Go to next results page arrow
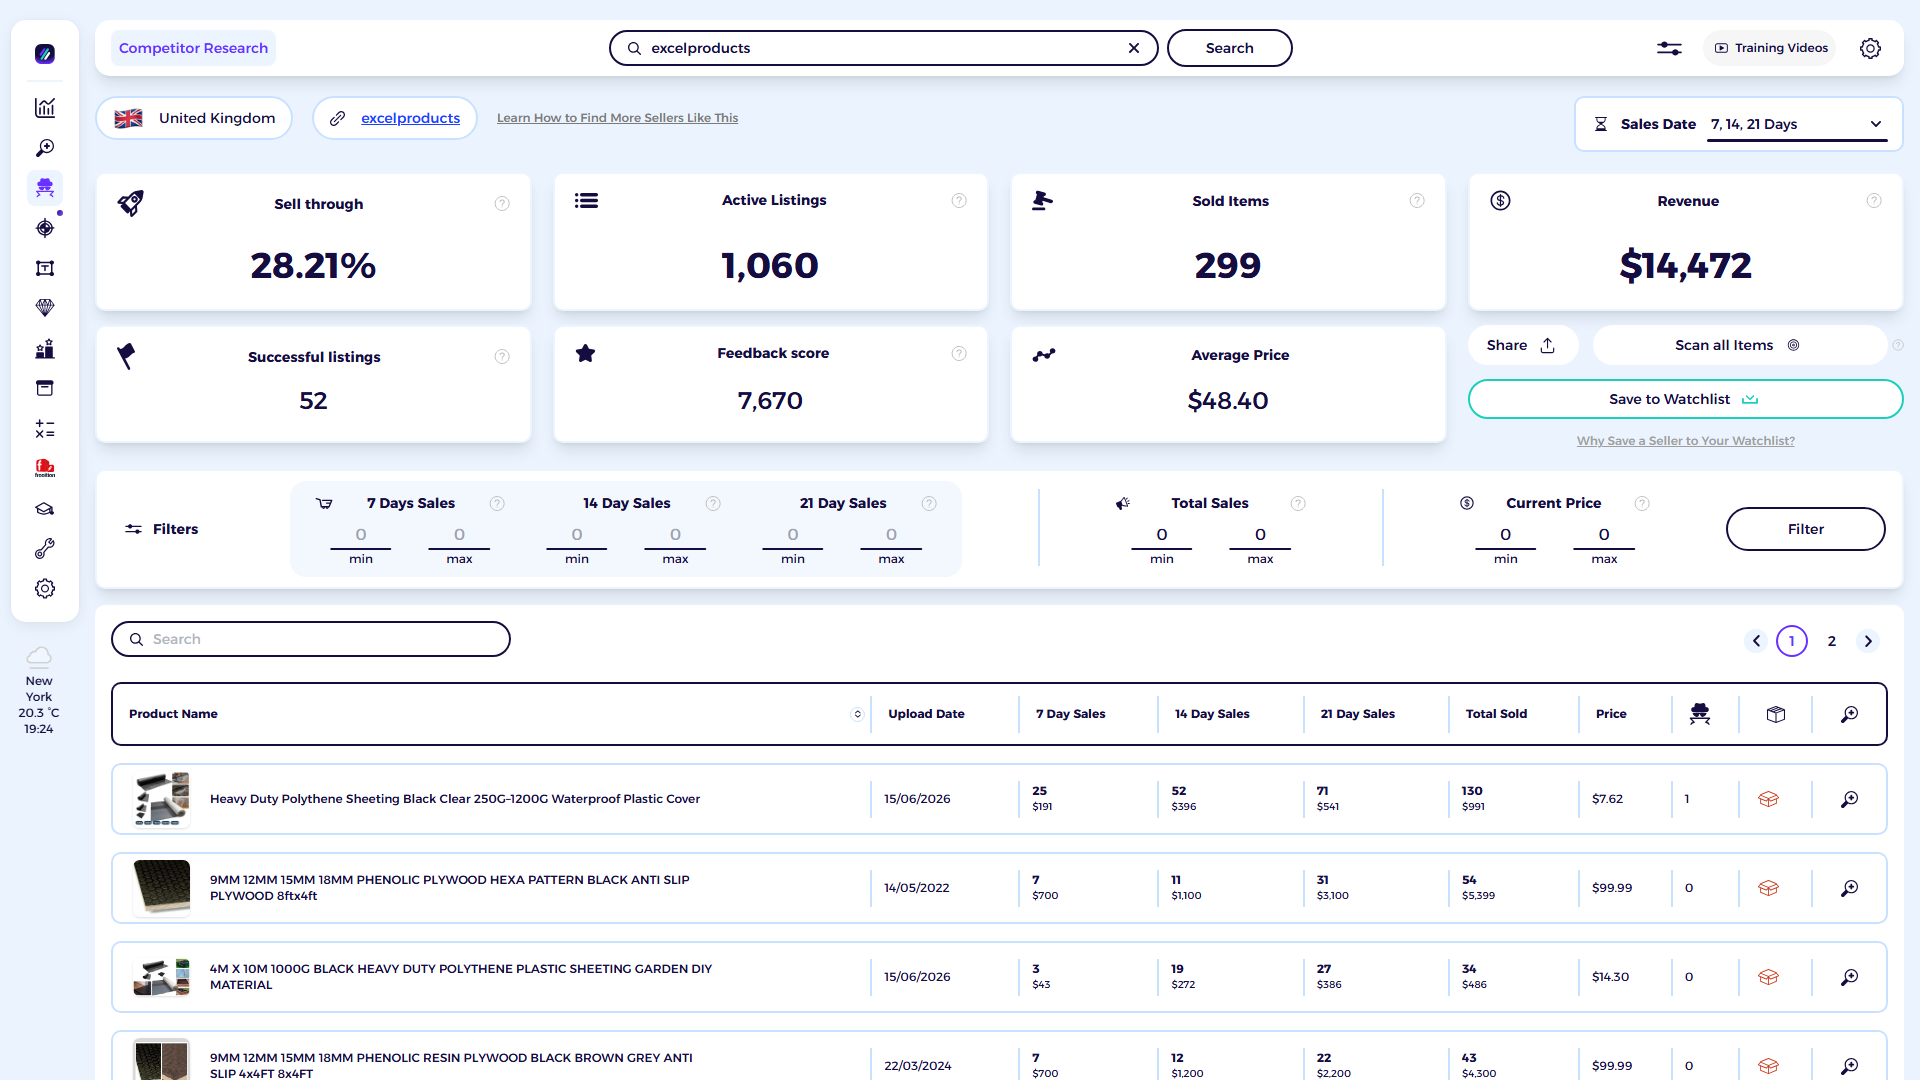 [x=1868, y=641]
